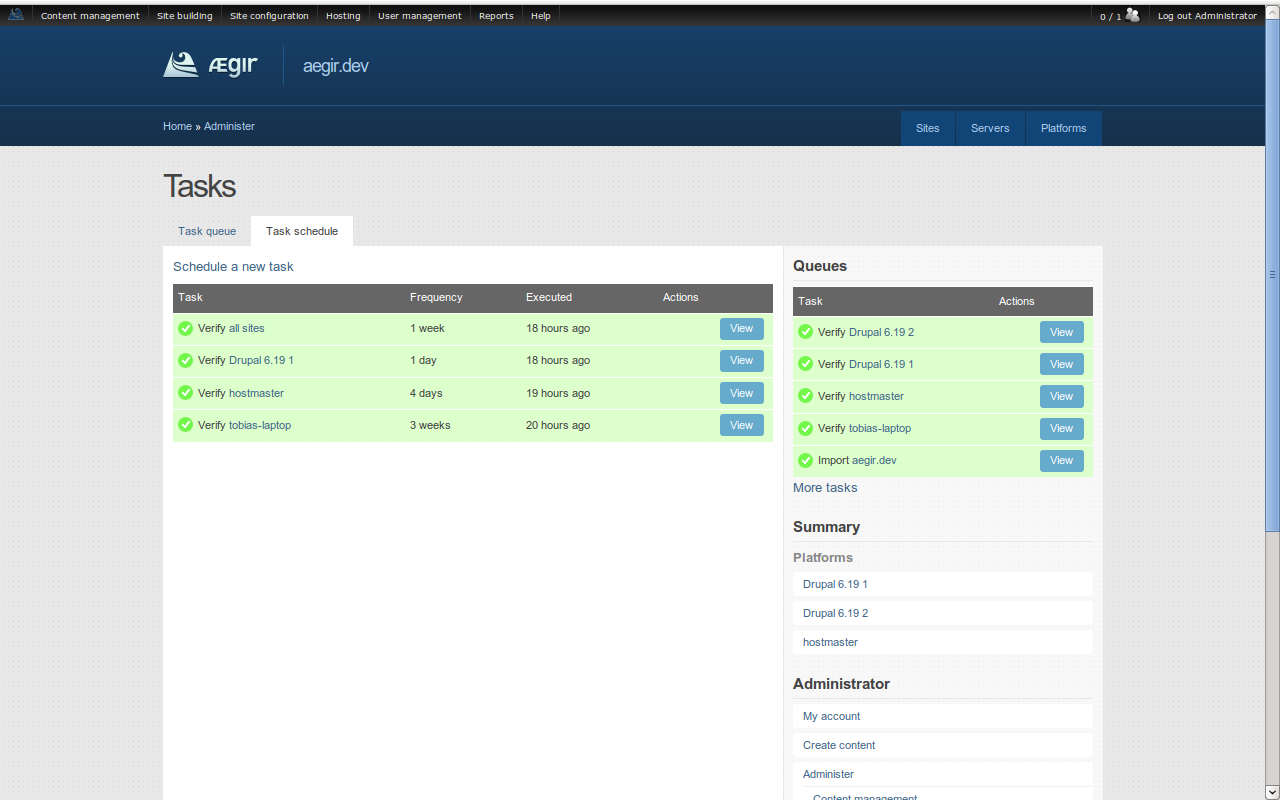The image size is (1280, 800).
Task: View the scheduled Verify Drupal 6.19 1 task
Action: coord(741,360)
